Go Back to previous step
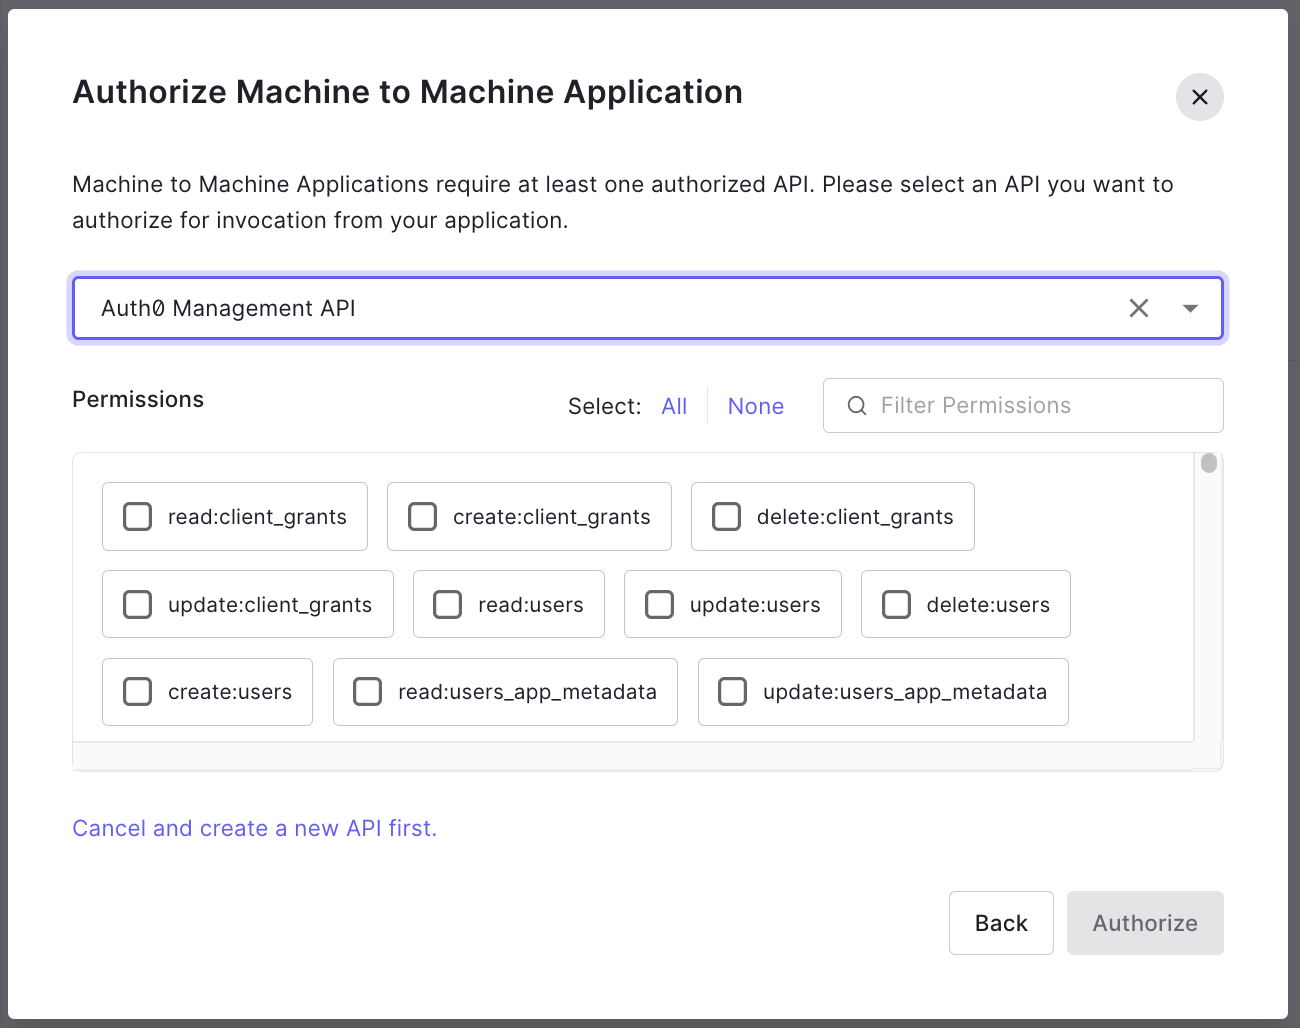 coord(1001,923)
